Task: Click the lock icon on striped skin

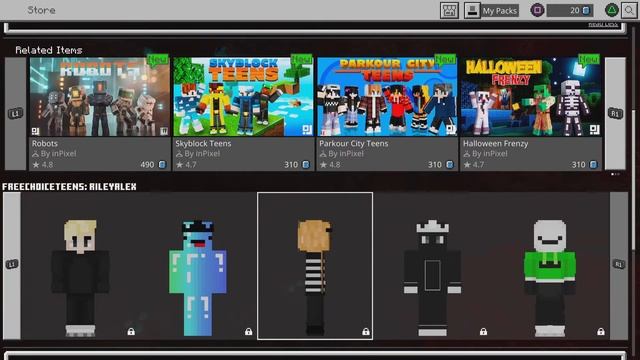Action: (x=366, y=331)
